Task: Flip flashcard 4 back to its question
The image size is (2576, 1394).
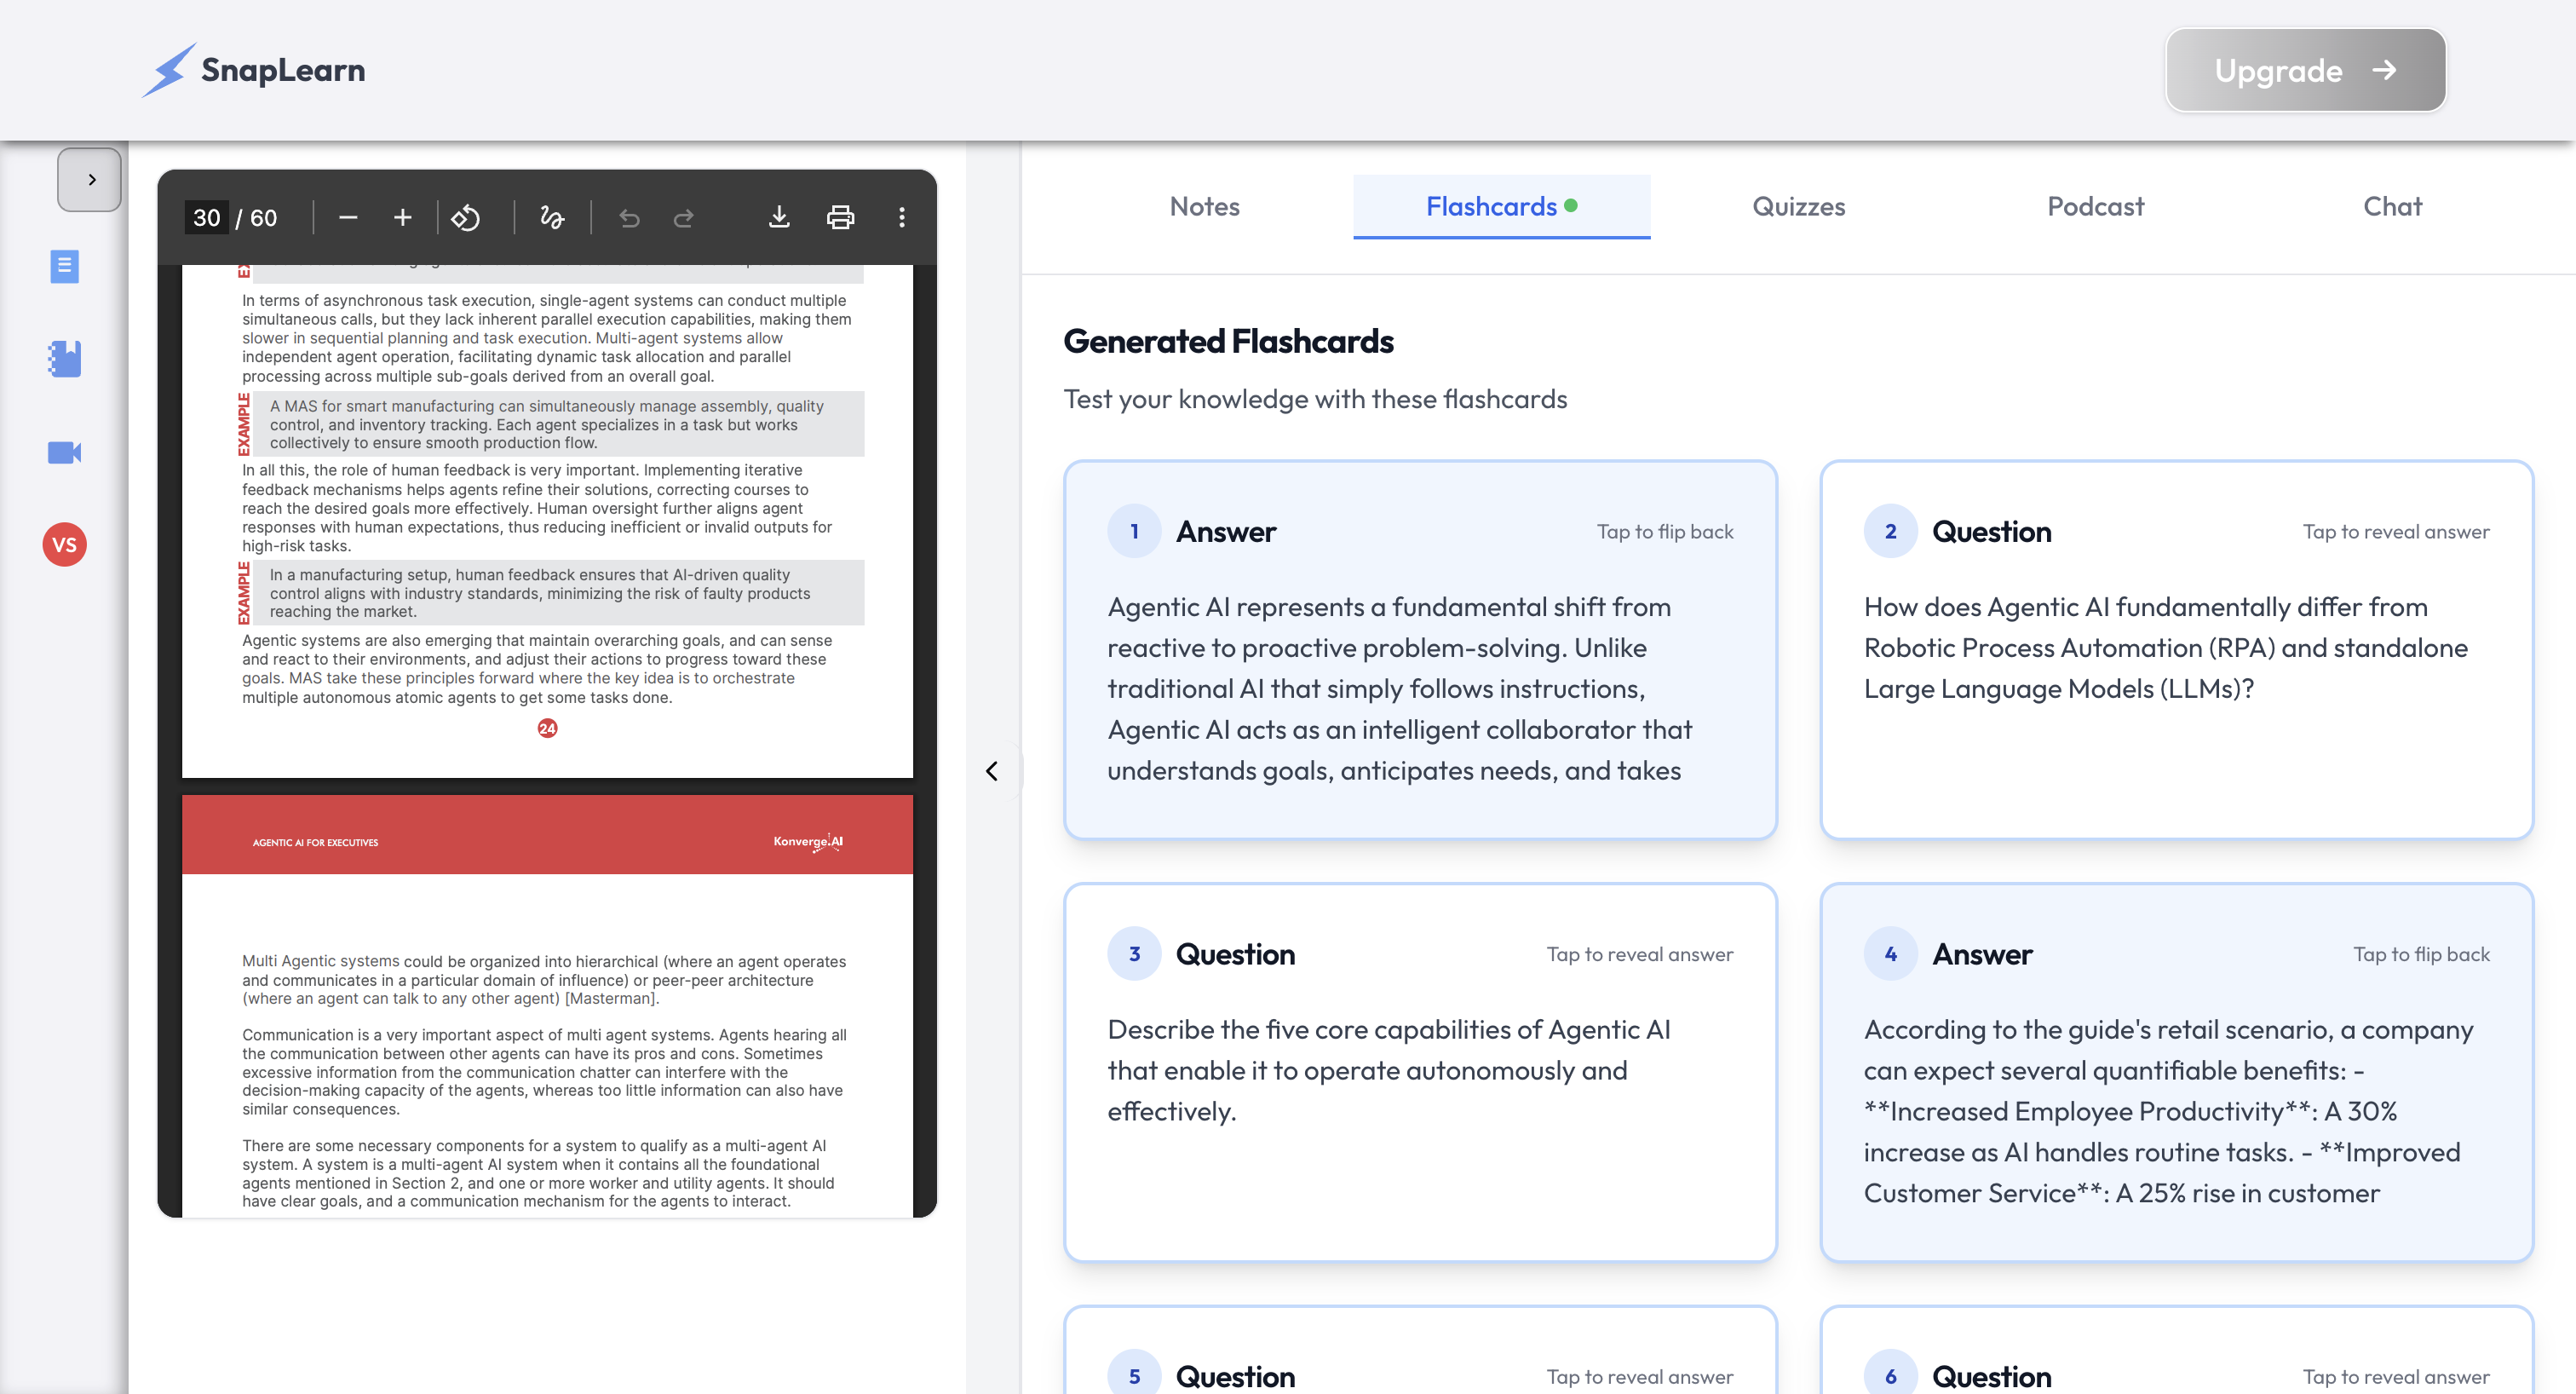Action: [x=2420, y=954]
